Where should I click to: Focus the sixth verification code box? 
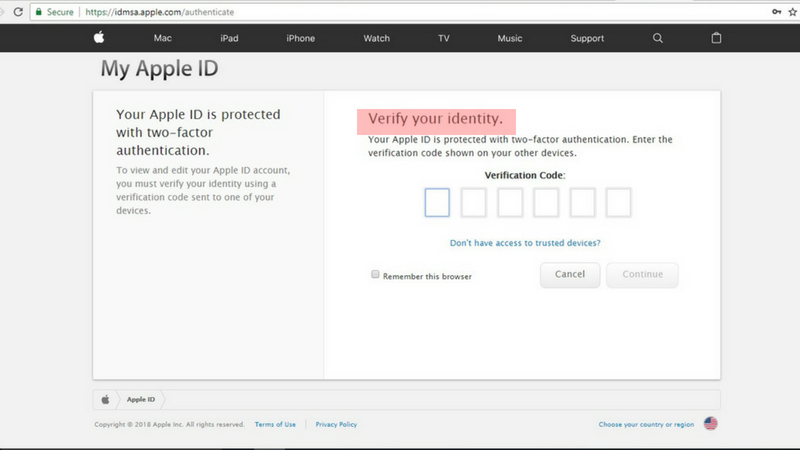point(618,203)
